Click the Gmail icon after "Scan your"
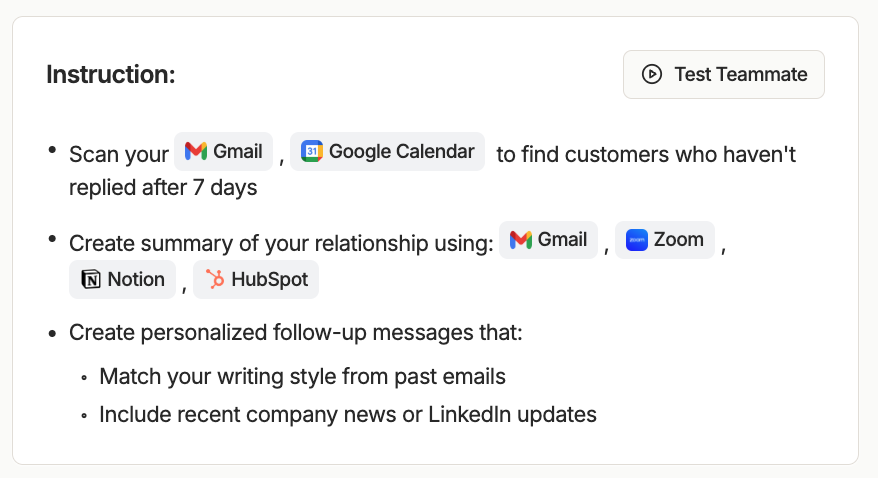 tap(196, 152)
